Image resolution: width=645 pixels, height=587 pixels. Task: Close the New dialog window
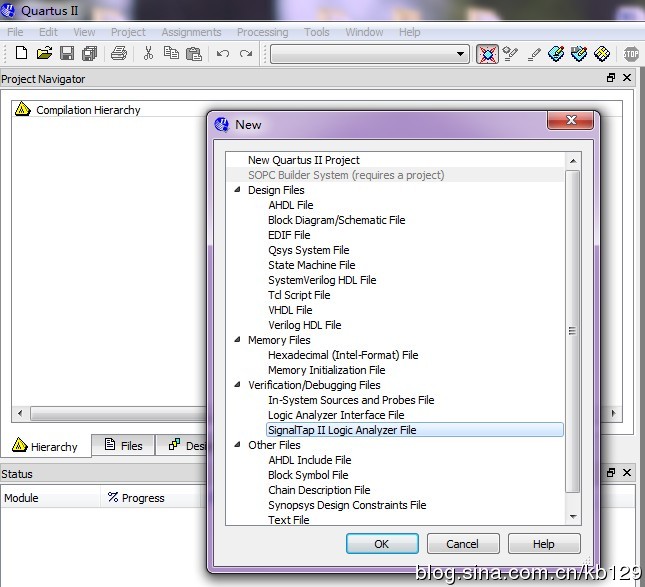tap(571, 120)
